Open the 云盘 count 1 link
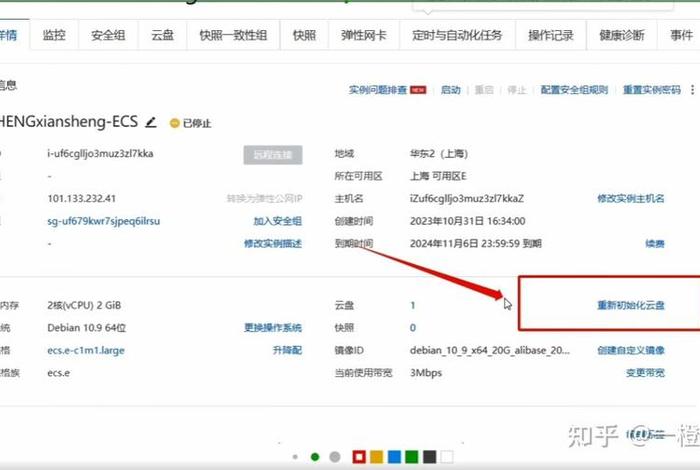The image size is (700, 470). (412, 305)
